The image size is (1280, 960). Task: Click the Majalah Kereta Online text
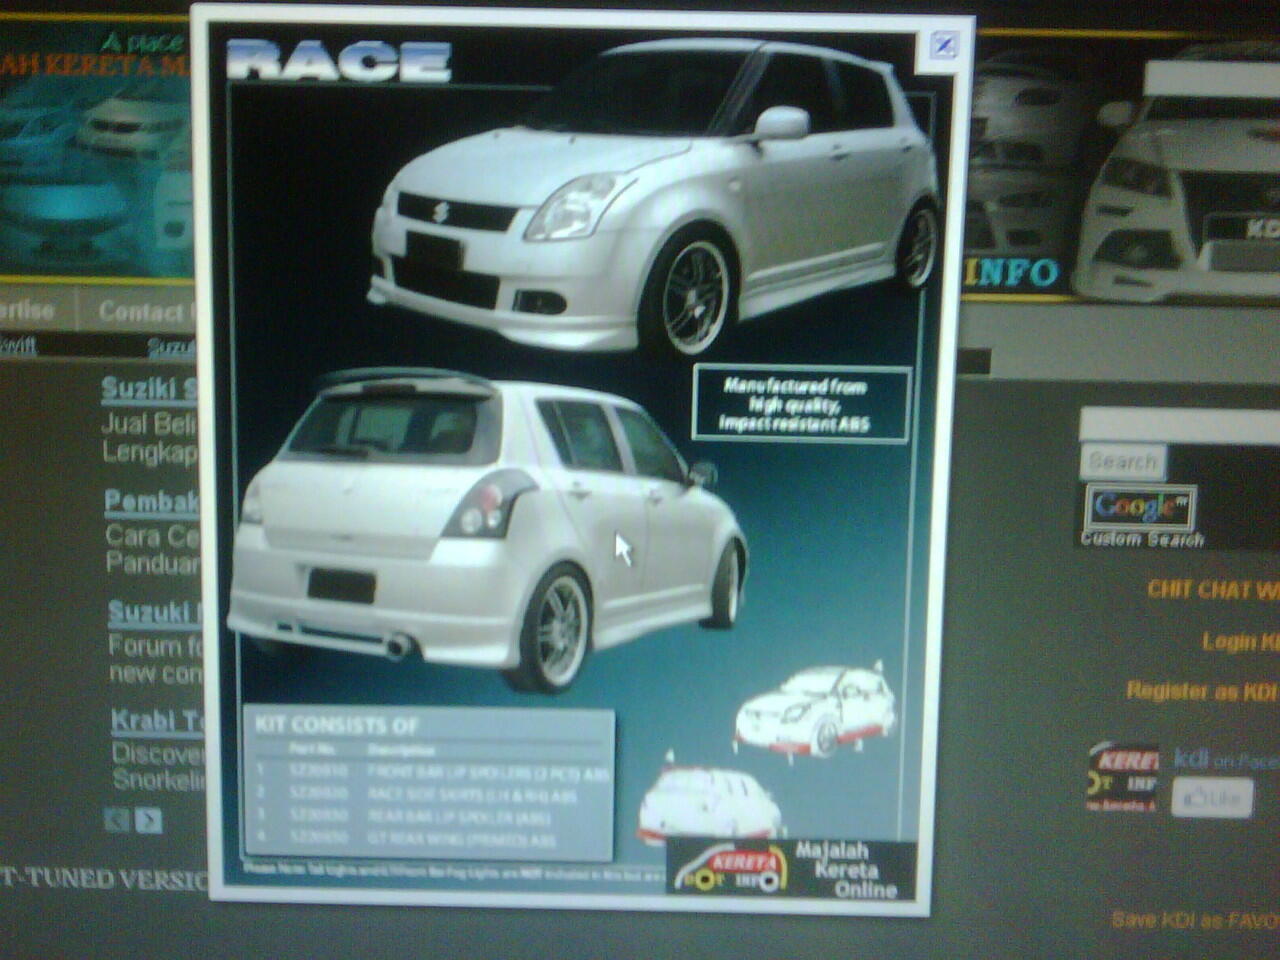846,869
